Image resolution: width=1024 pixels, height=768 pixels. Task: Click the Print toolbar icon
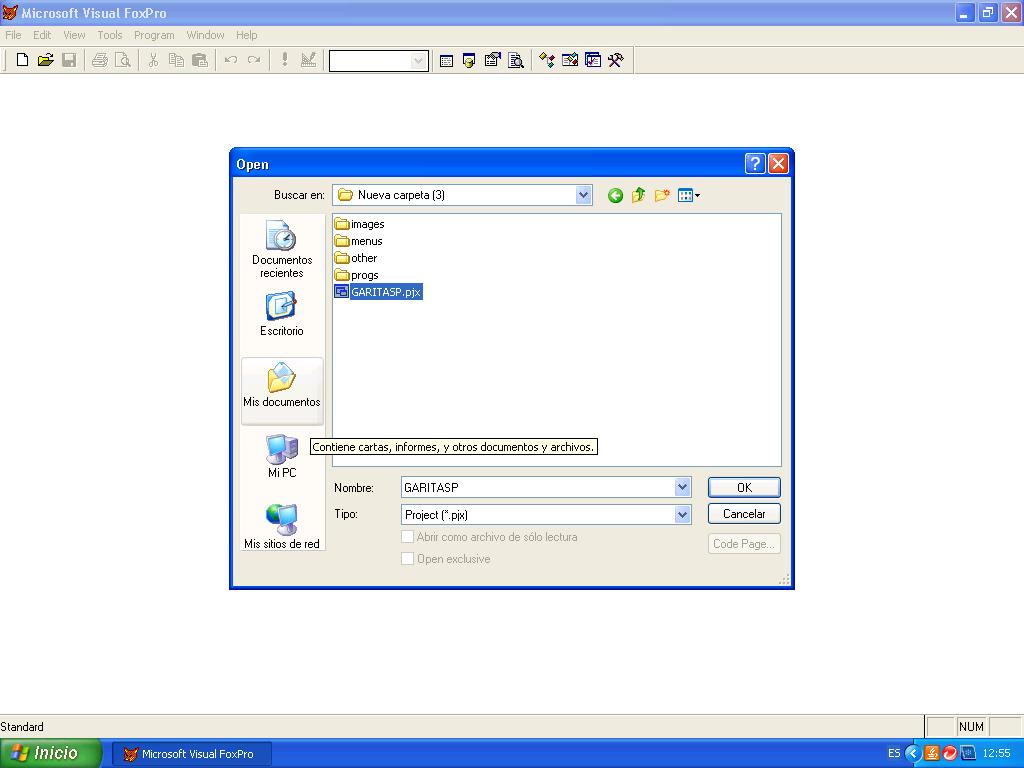coord(100,61)
